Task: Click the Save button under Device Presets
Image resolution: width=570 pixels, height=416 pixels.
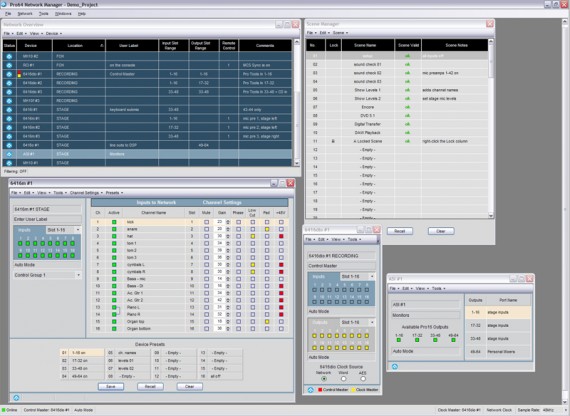Action: click(111, 387)
